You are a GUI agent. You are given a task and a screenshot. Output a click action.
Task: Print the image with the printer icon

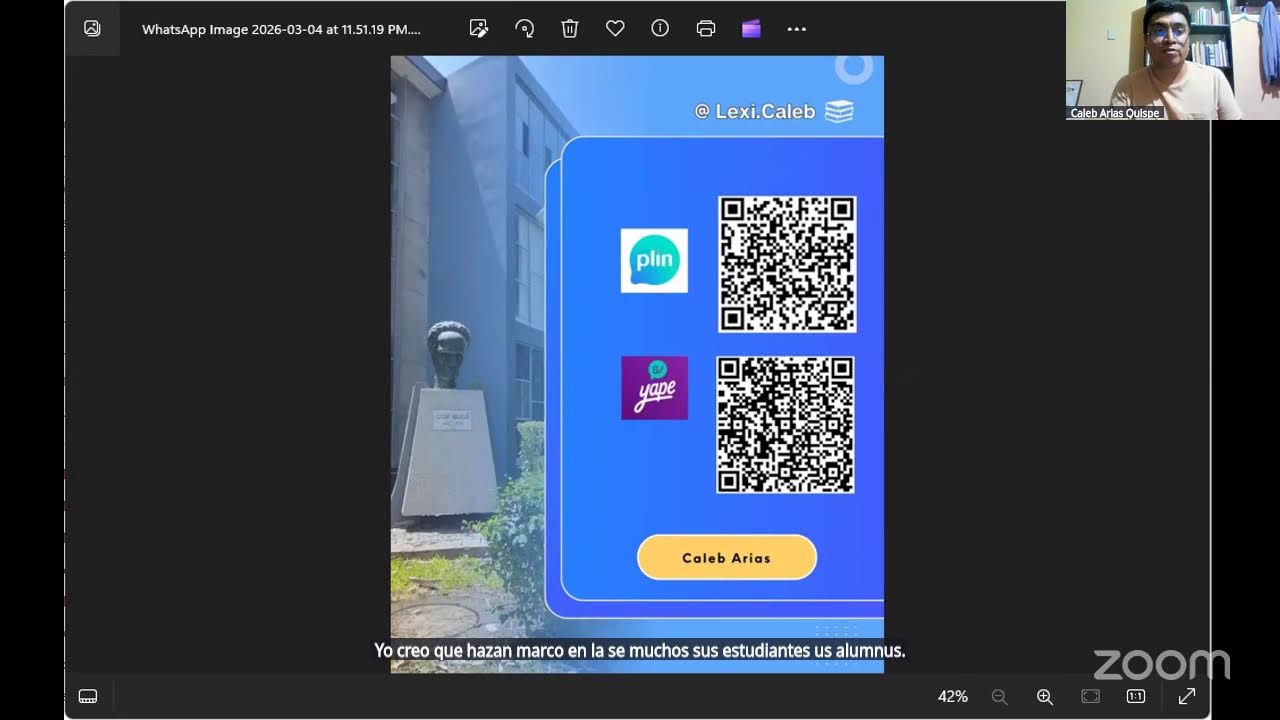(x=706, y=29)
